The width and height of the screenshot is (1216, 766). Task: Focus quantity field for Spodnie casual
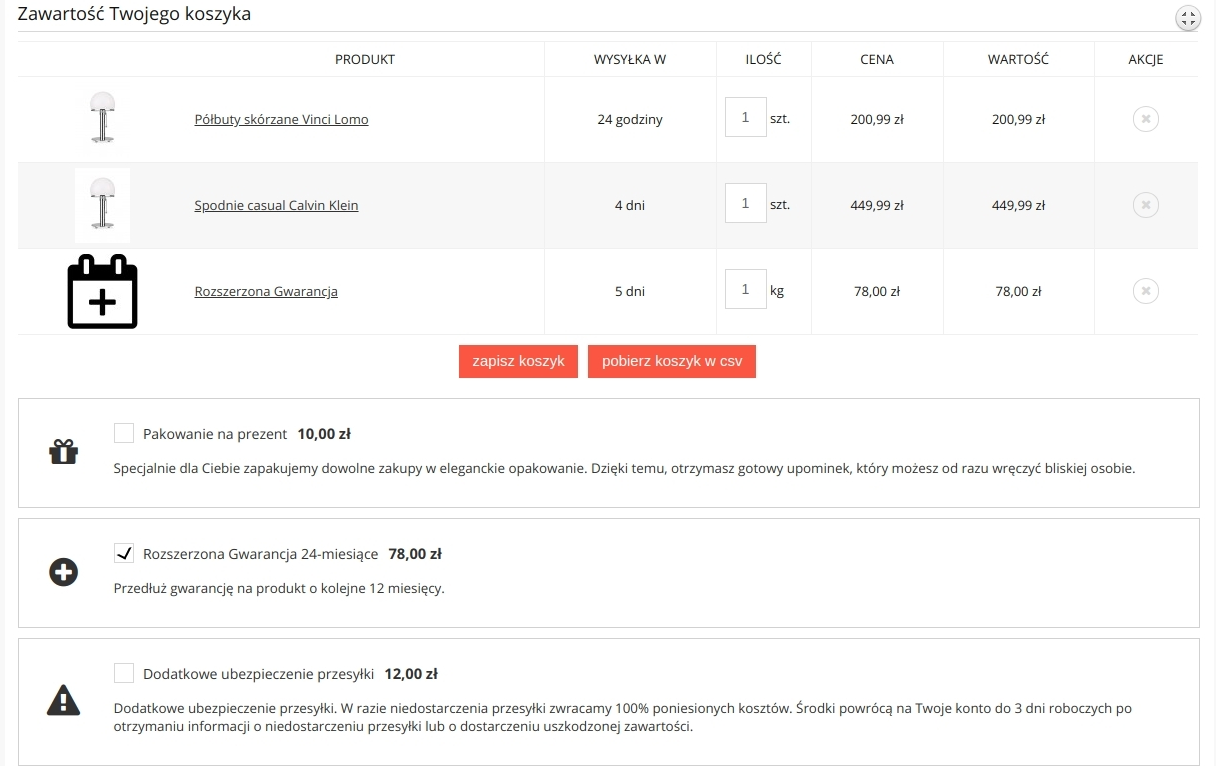point(746,203)
